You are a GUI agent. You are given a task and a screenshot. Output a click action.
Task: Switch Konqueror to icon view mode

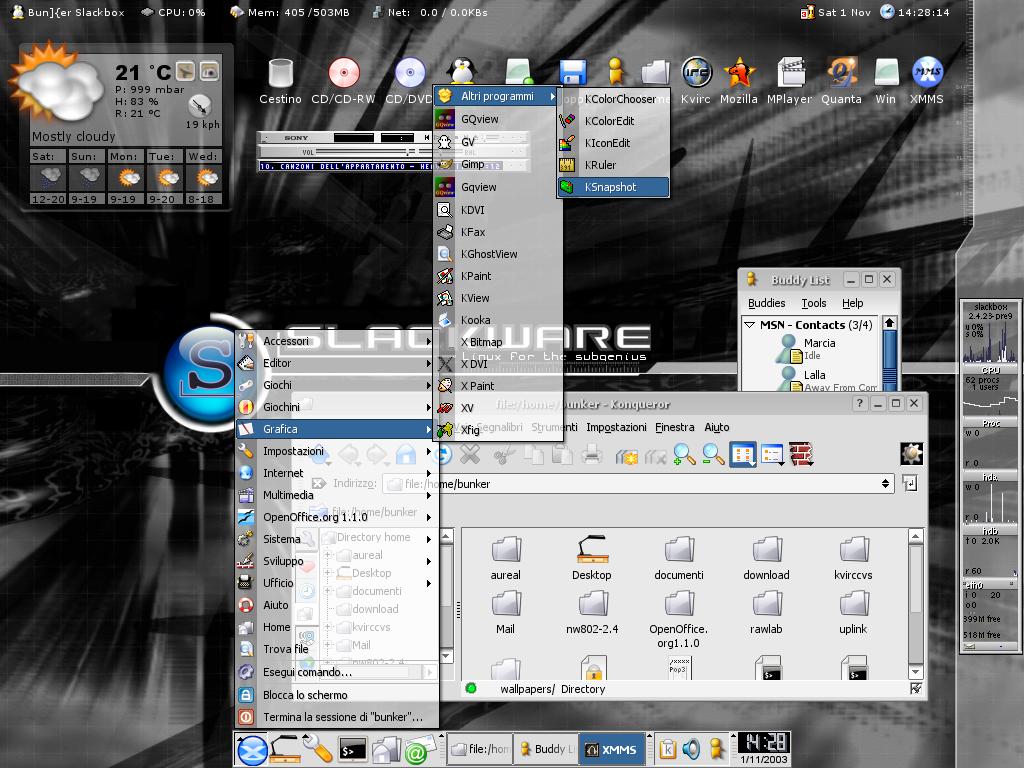click(x=743, y=455)
